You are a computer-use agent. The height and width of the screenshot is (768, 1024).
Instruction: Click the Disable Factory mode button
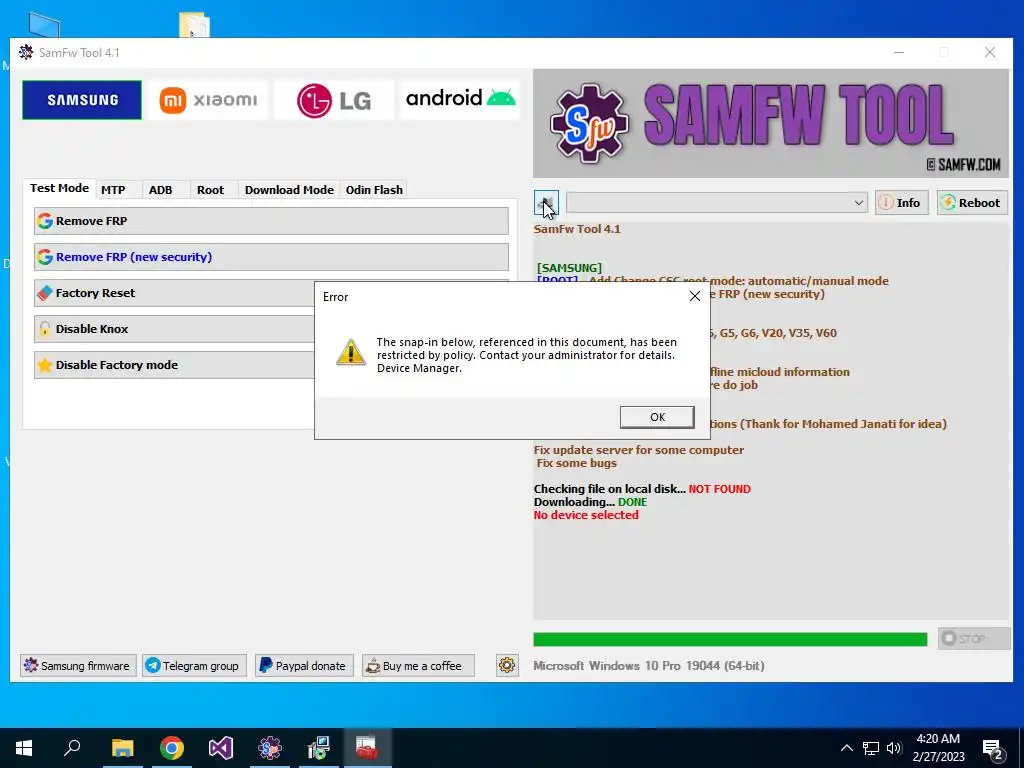pyautogui.click(x=174, y=365)
